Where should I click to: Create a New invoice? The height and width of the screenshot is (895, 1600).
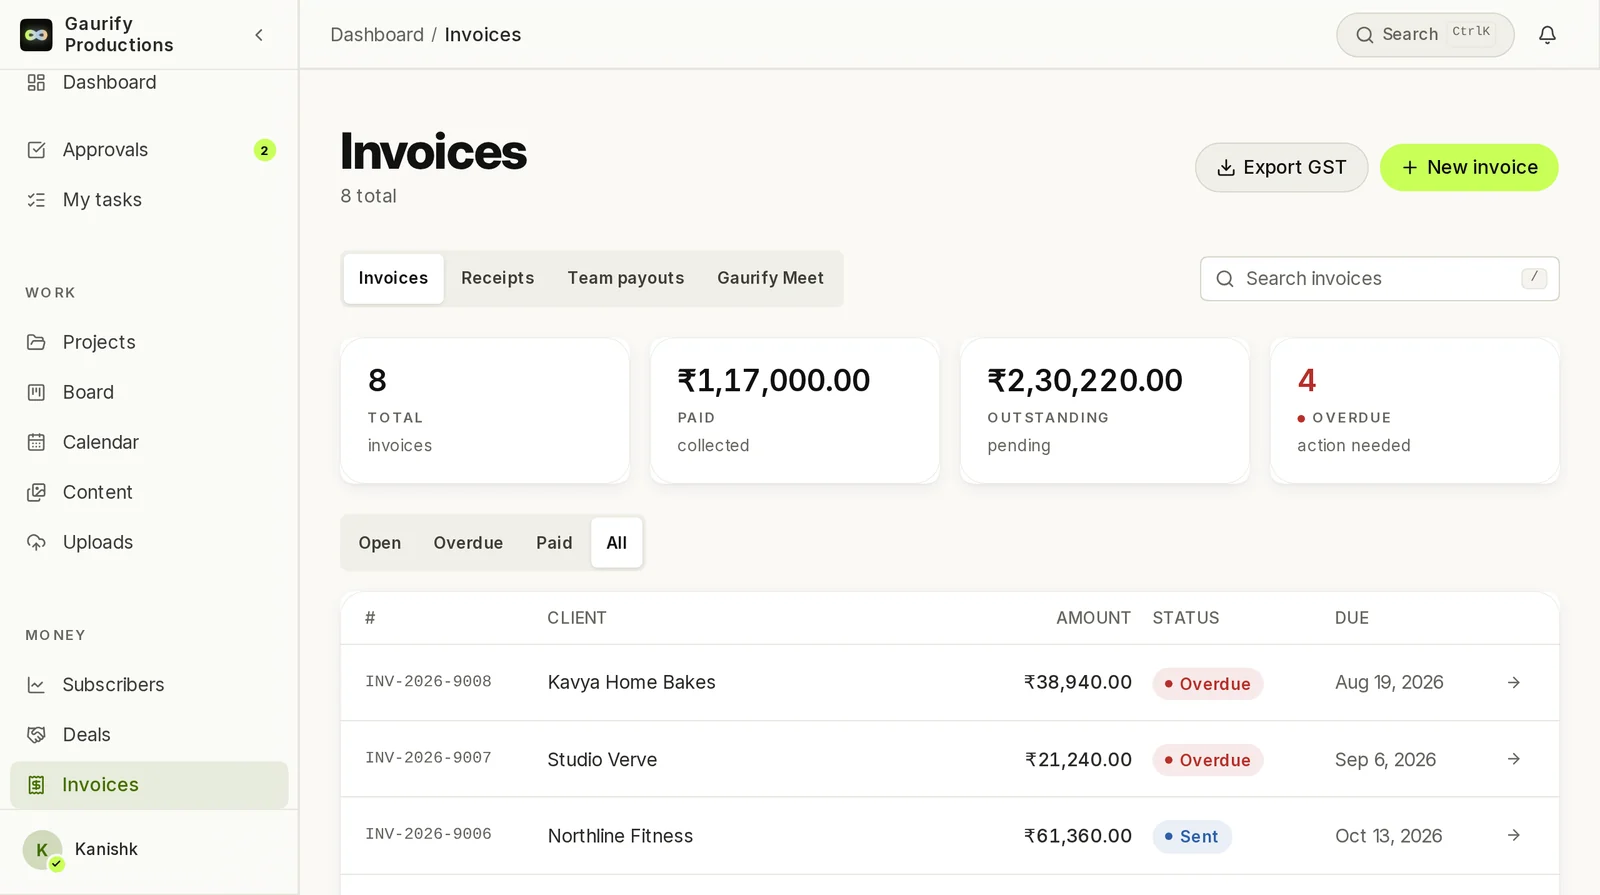pos(1469,168)
